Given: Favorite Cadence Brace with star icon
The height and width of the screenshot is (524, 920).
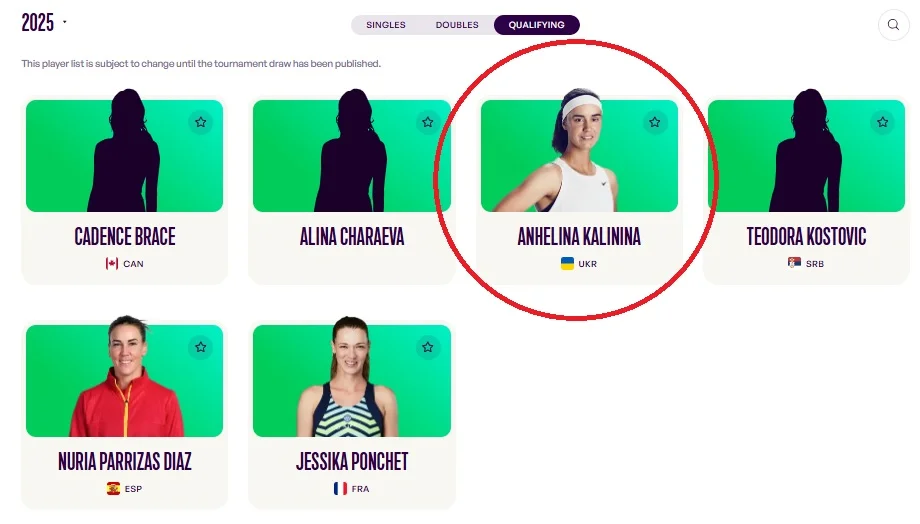Looking at the screenshot, I should click(x=201, y=122).
